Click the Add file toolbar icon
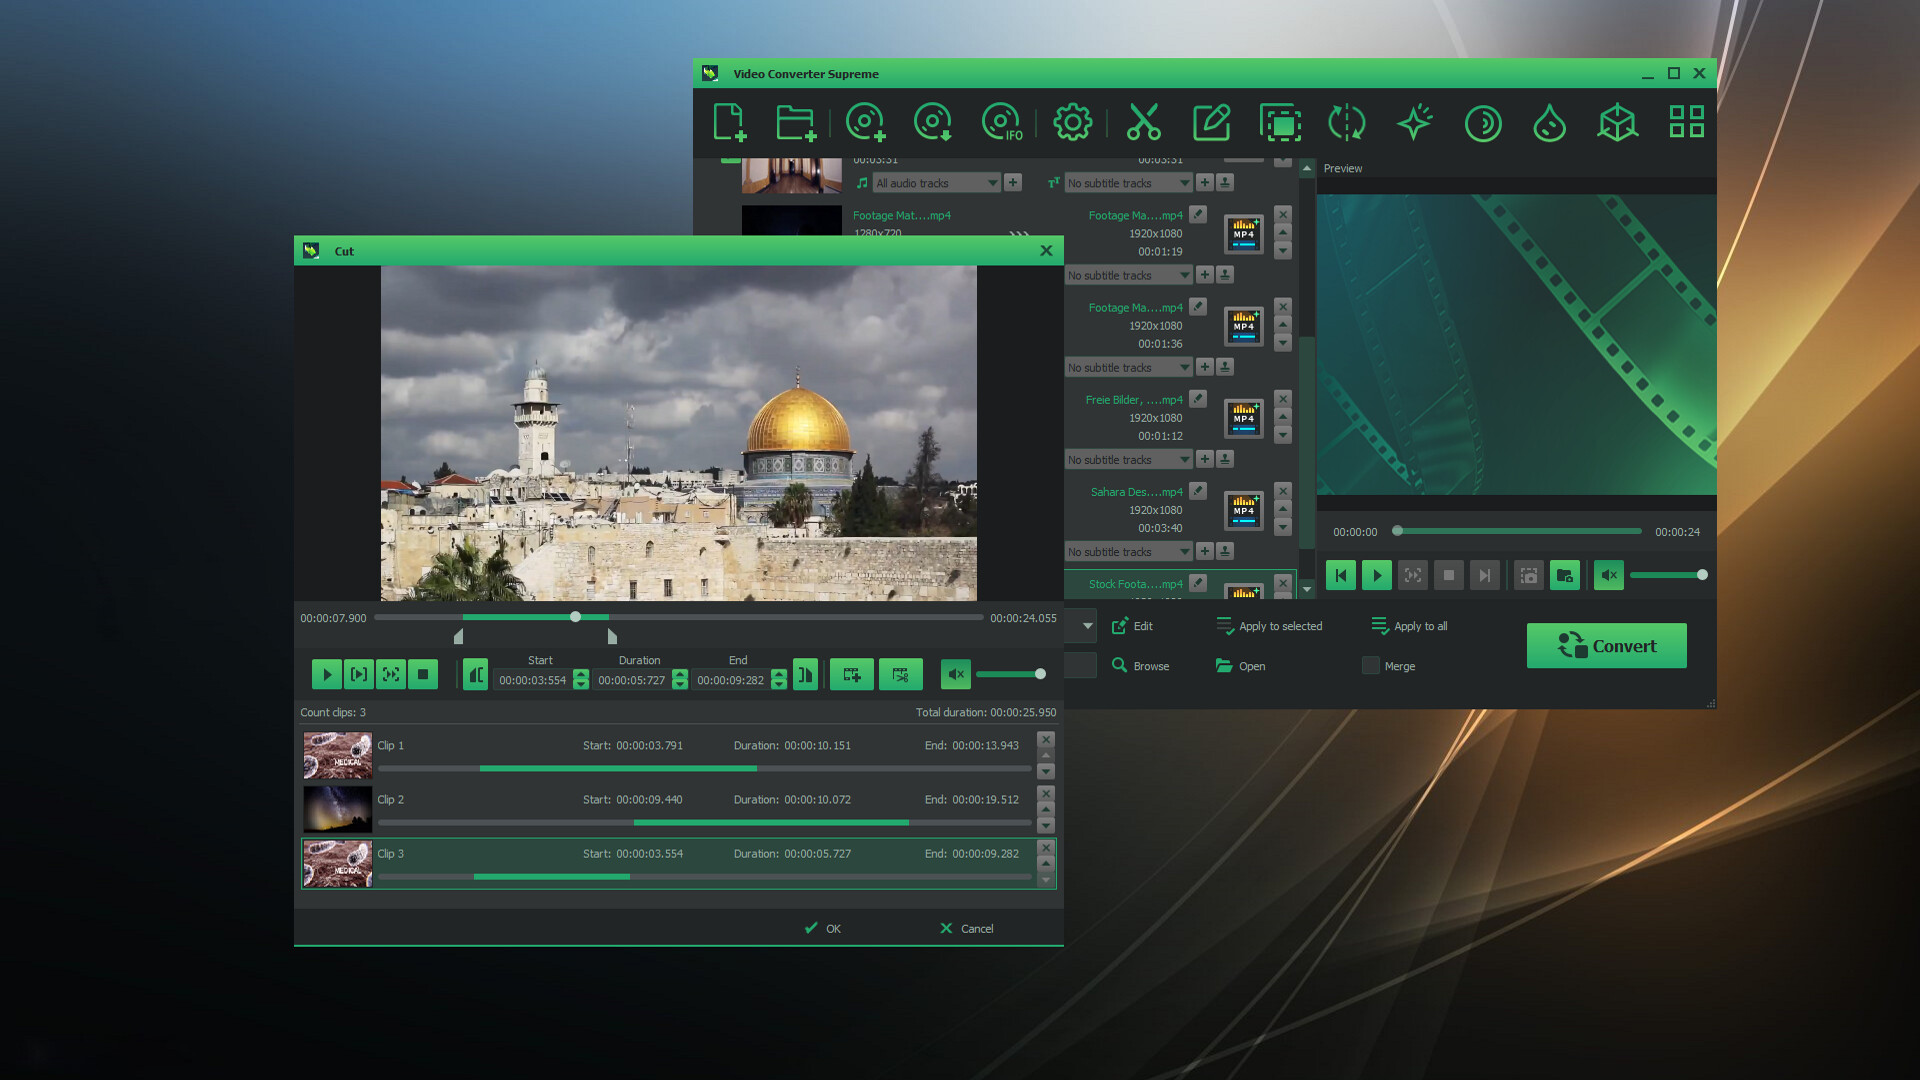The height and width of the screenshot is (1080, 1920). [730, 122]
